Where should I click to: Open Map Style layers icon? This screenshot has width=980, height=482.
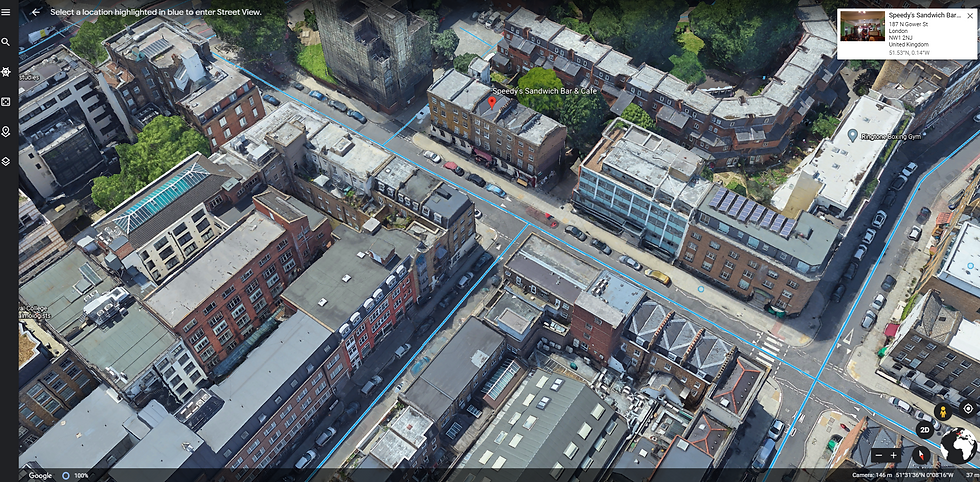(x=6, y=161)
